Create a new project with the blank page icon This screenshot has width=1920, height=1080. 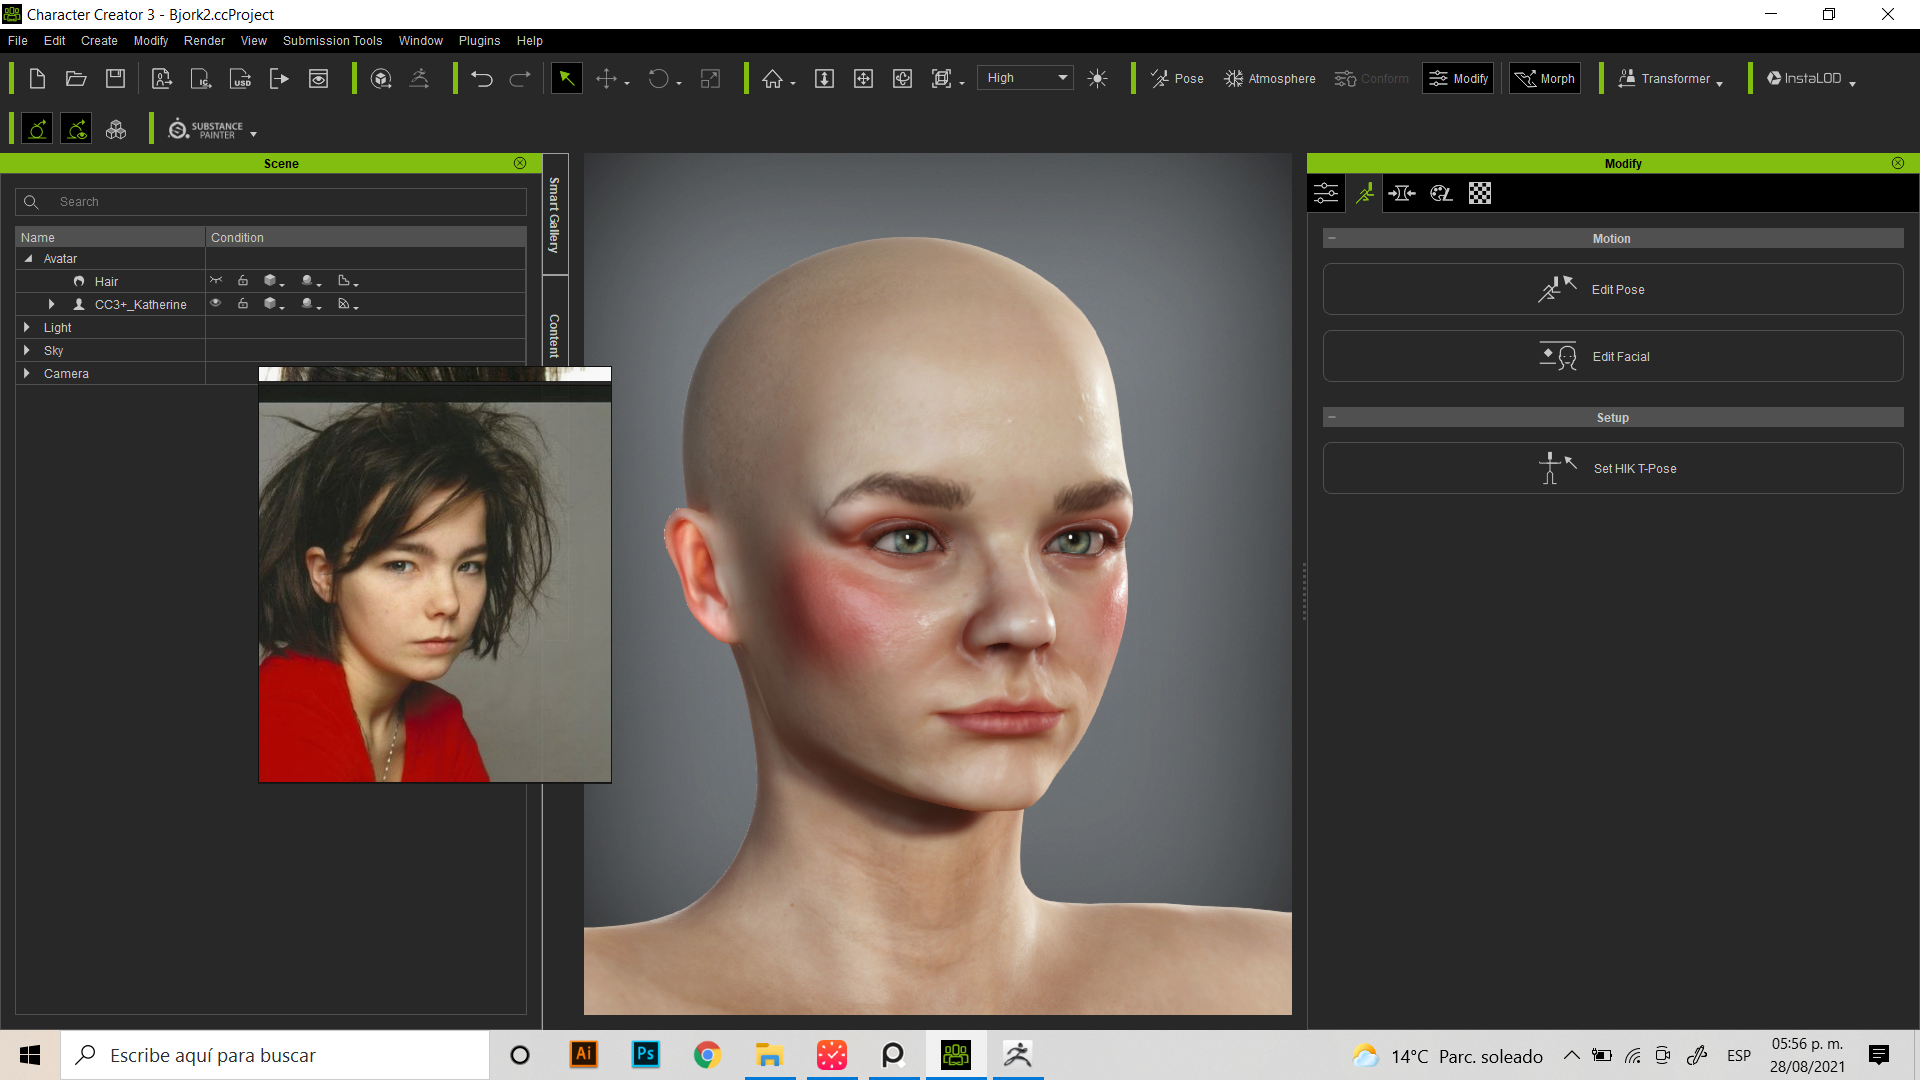tap(37, 79)
